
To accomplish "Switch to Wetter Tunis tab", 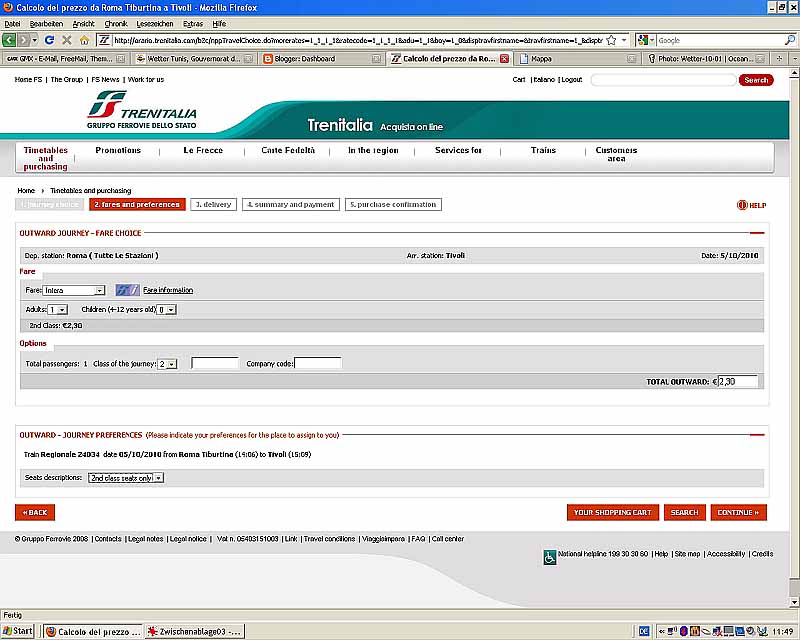I will (194, 59).
